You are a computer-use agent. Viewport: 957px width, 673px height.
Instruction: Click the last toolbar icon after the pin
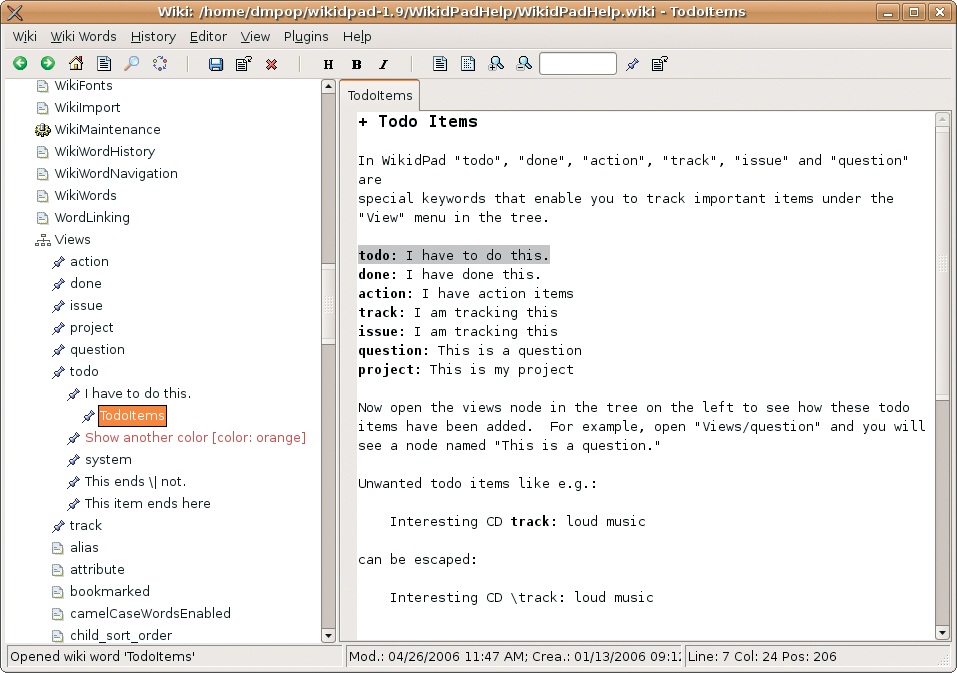click(660, 63)
